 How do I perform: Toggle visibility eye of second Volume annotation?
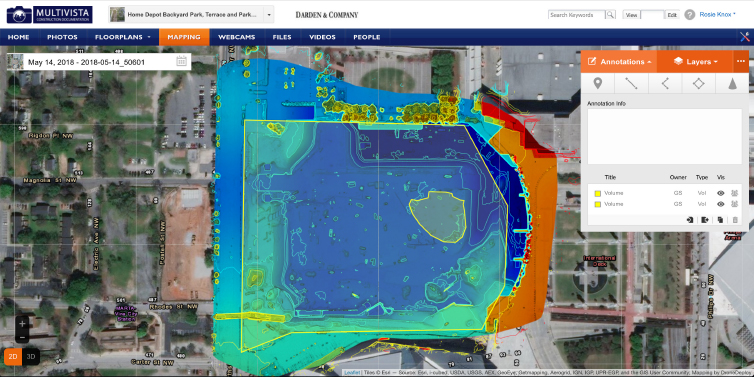click(x=721, y=204)
